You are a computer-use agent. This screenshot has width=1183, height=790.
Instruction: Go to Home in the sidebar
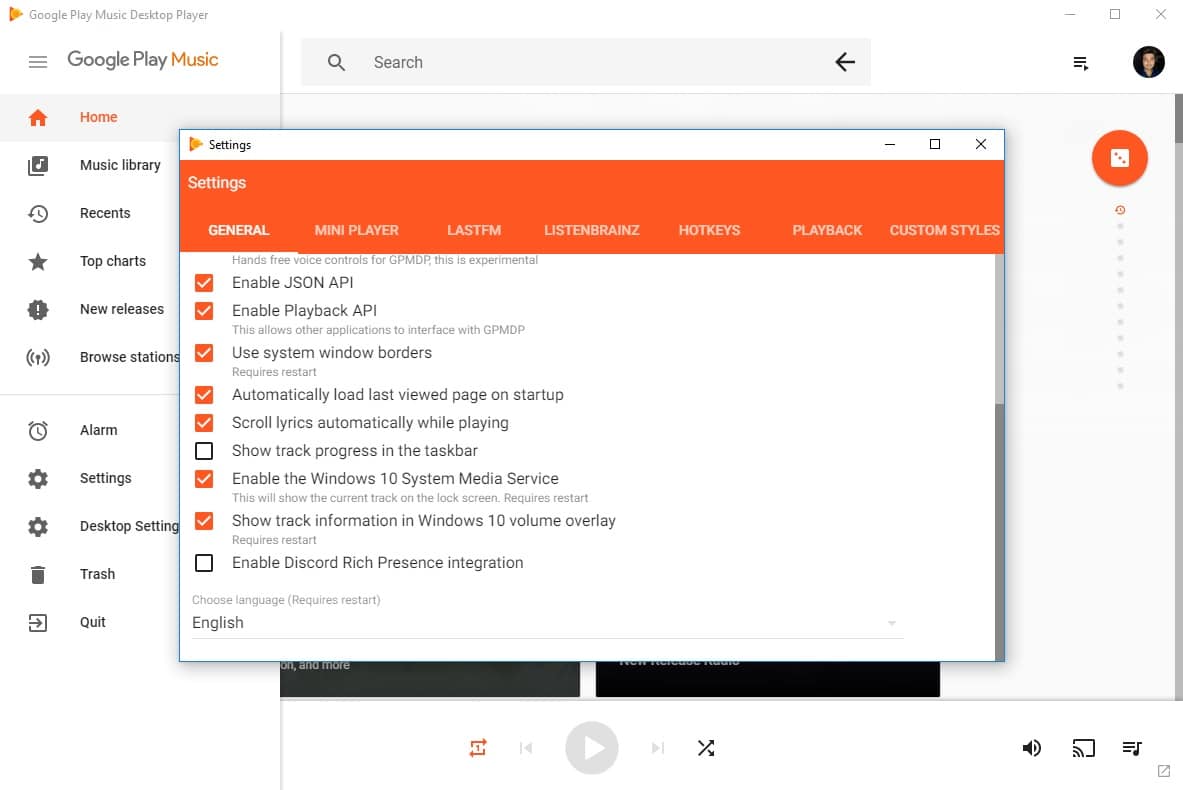pos(99,117)
